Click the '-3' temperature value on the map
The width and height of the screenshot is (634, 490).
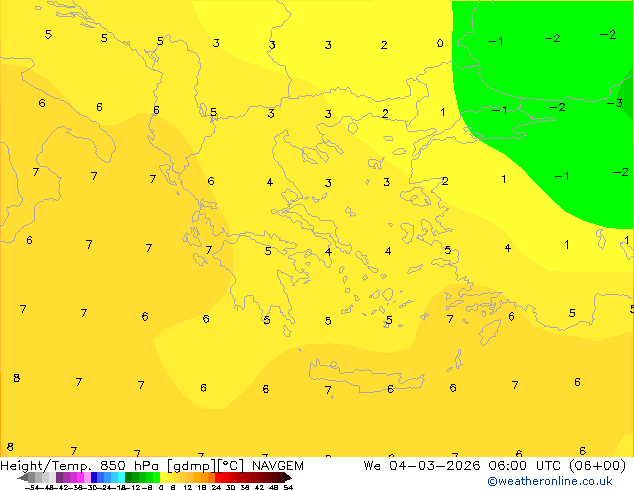(615, 103)
